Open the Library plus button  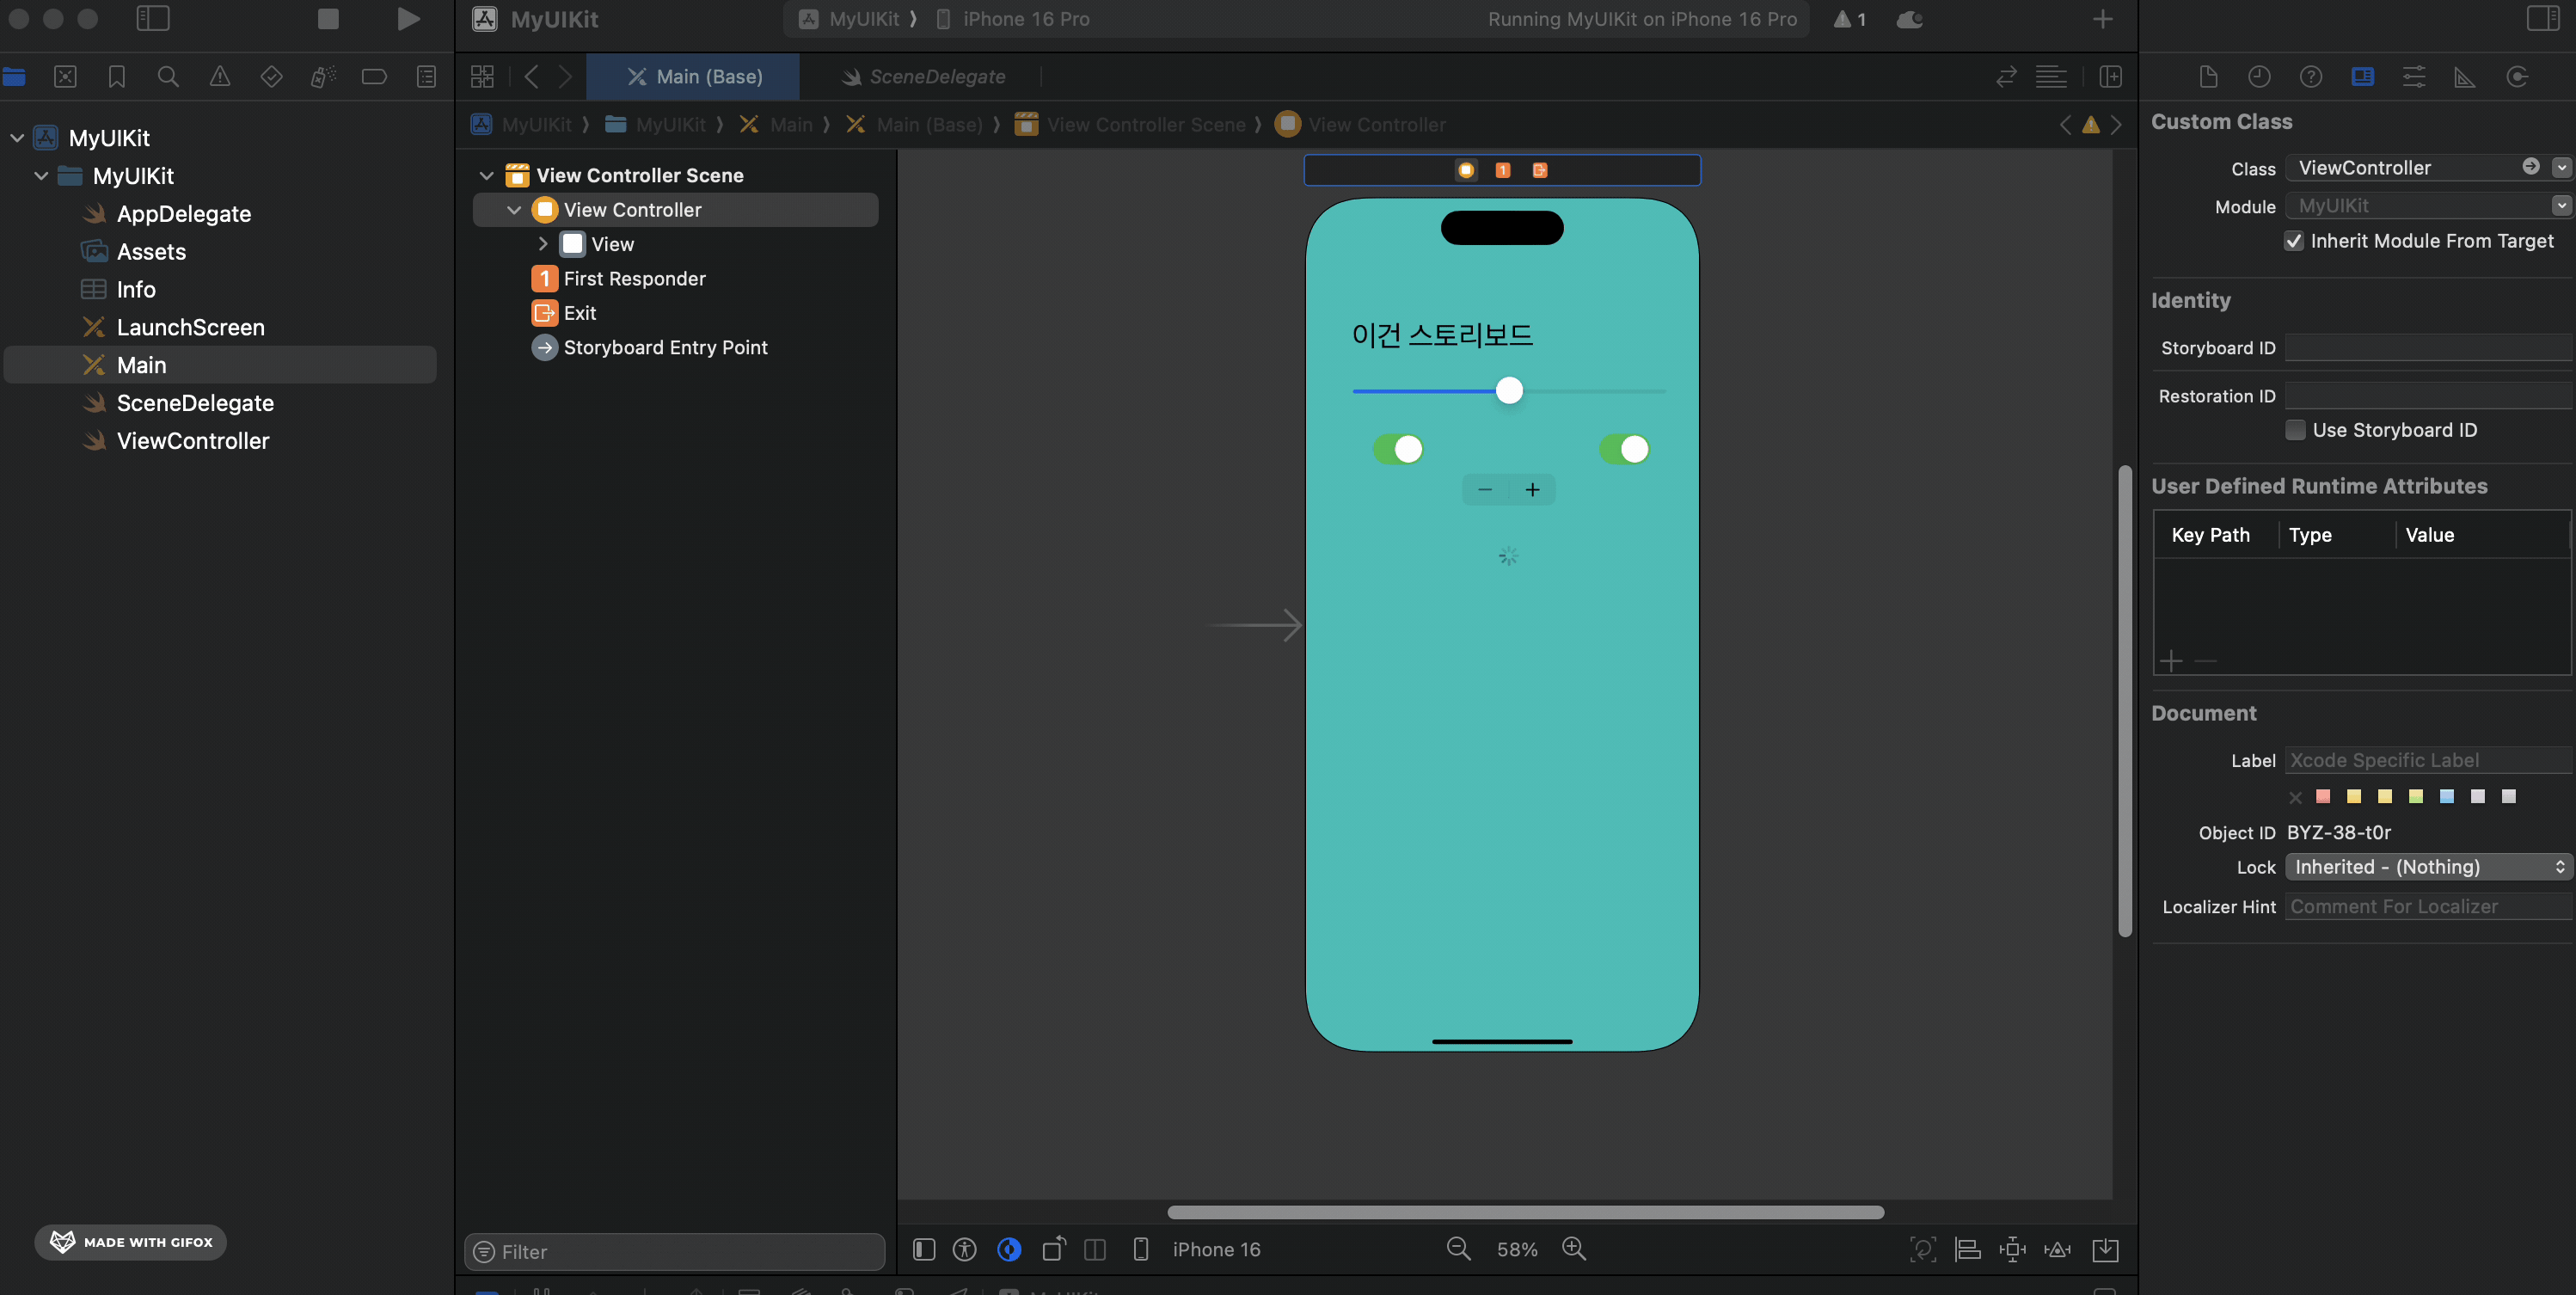(x=2102, y=19)
